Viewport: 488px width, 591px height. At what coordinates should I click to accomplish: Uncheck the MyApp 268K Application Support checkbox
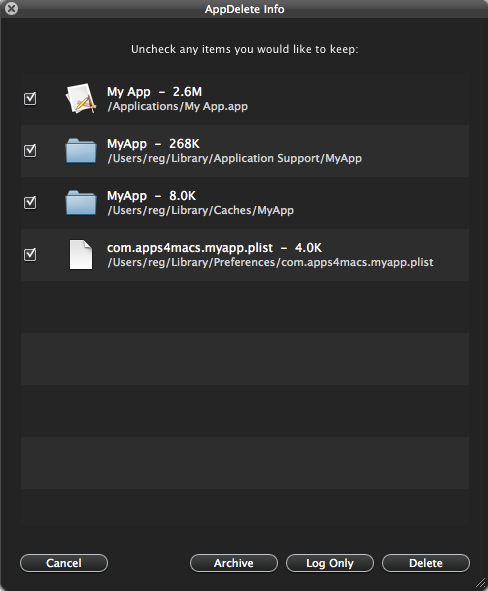coord(30,150)
